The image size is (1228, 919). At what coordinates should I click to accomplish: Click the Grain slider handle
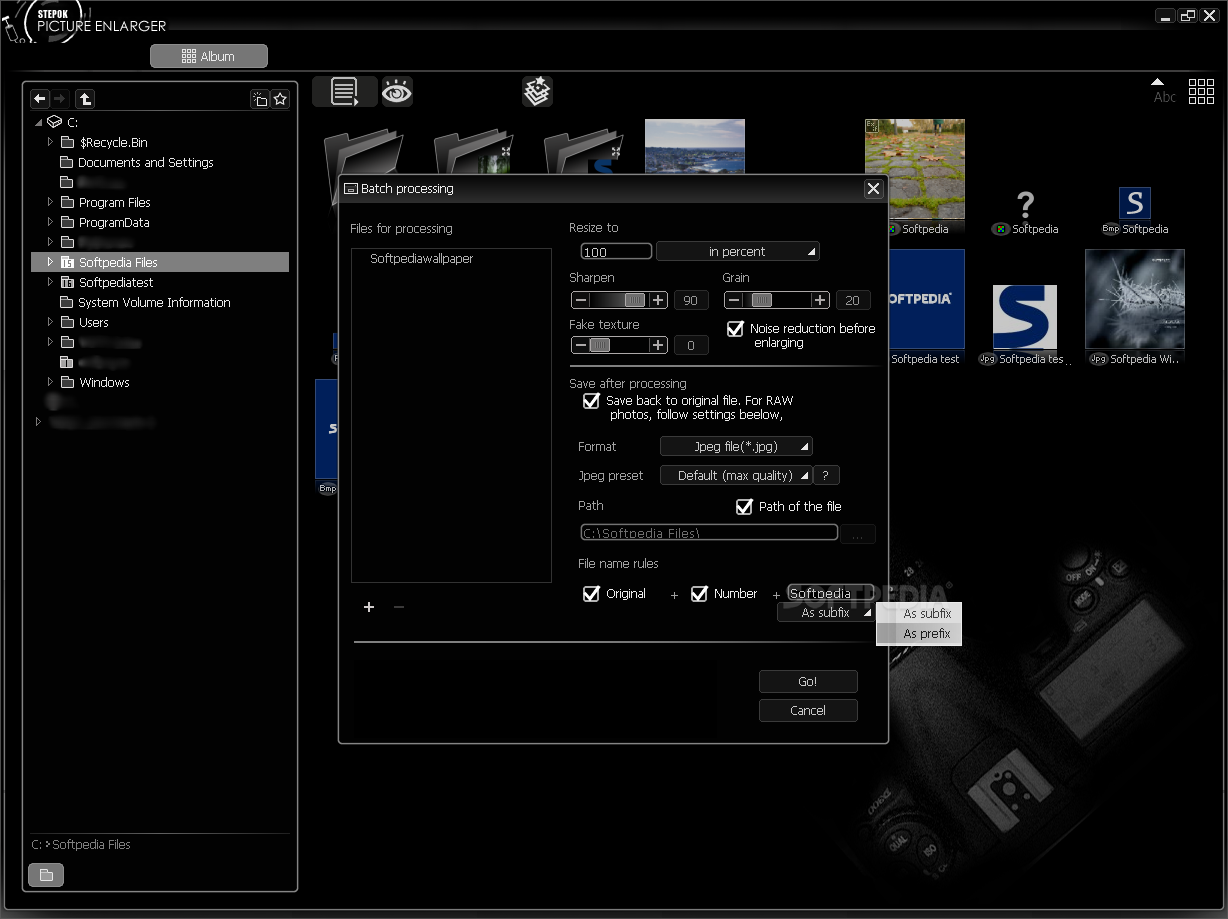(x=762, y=300)
